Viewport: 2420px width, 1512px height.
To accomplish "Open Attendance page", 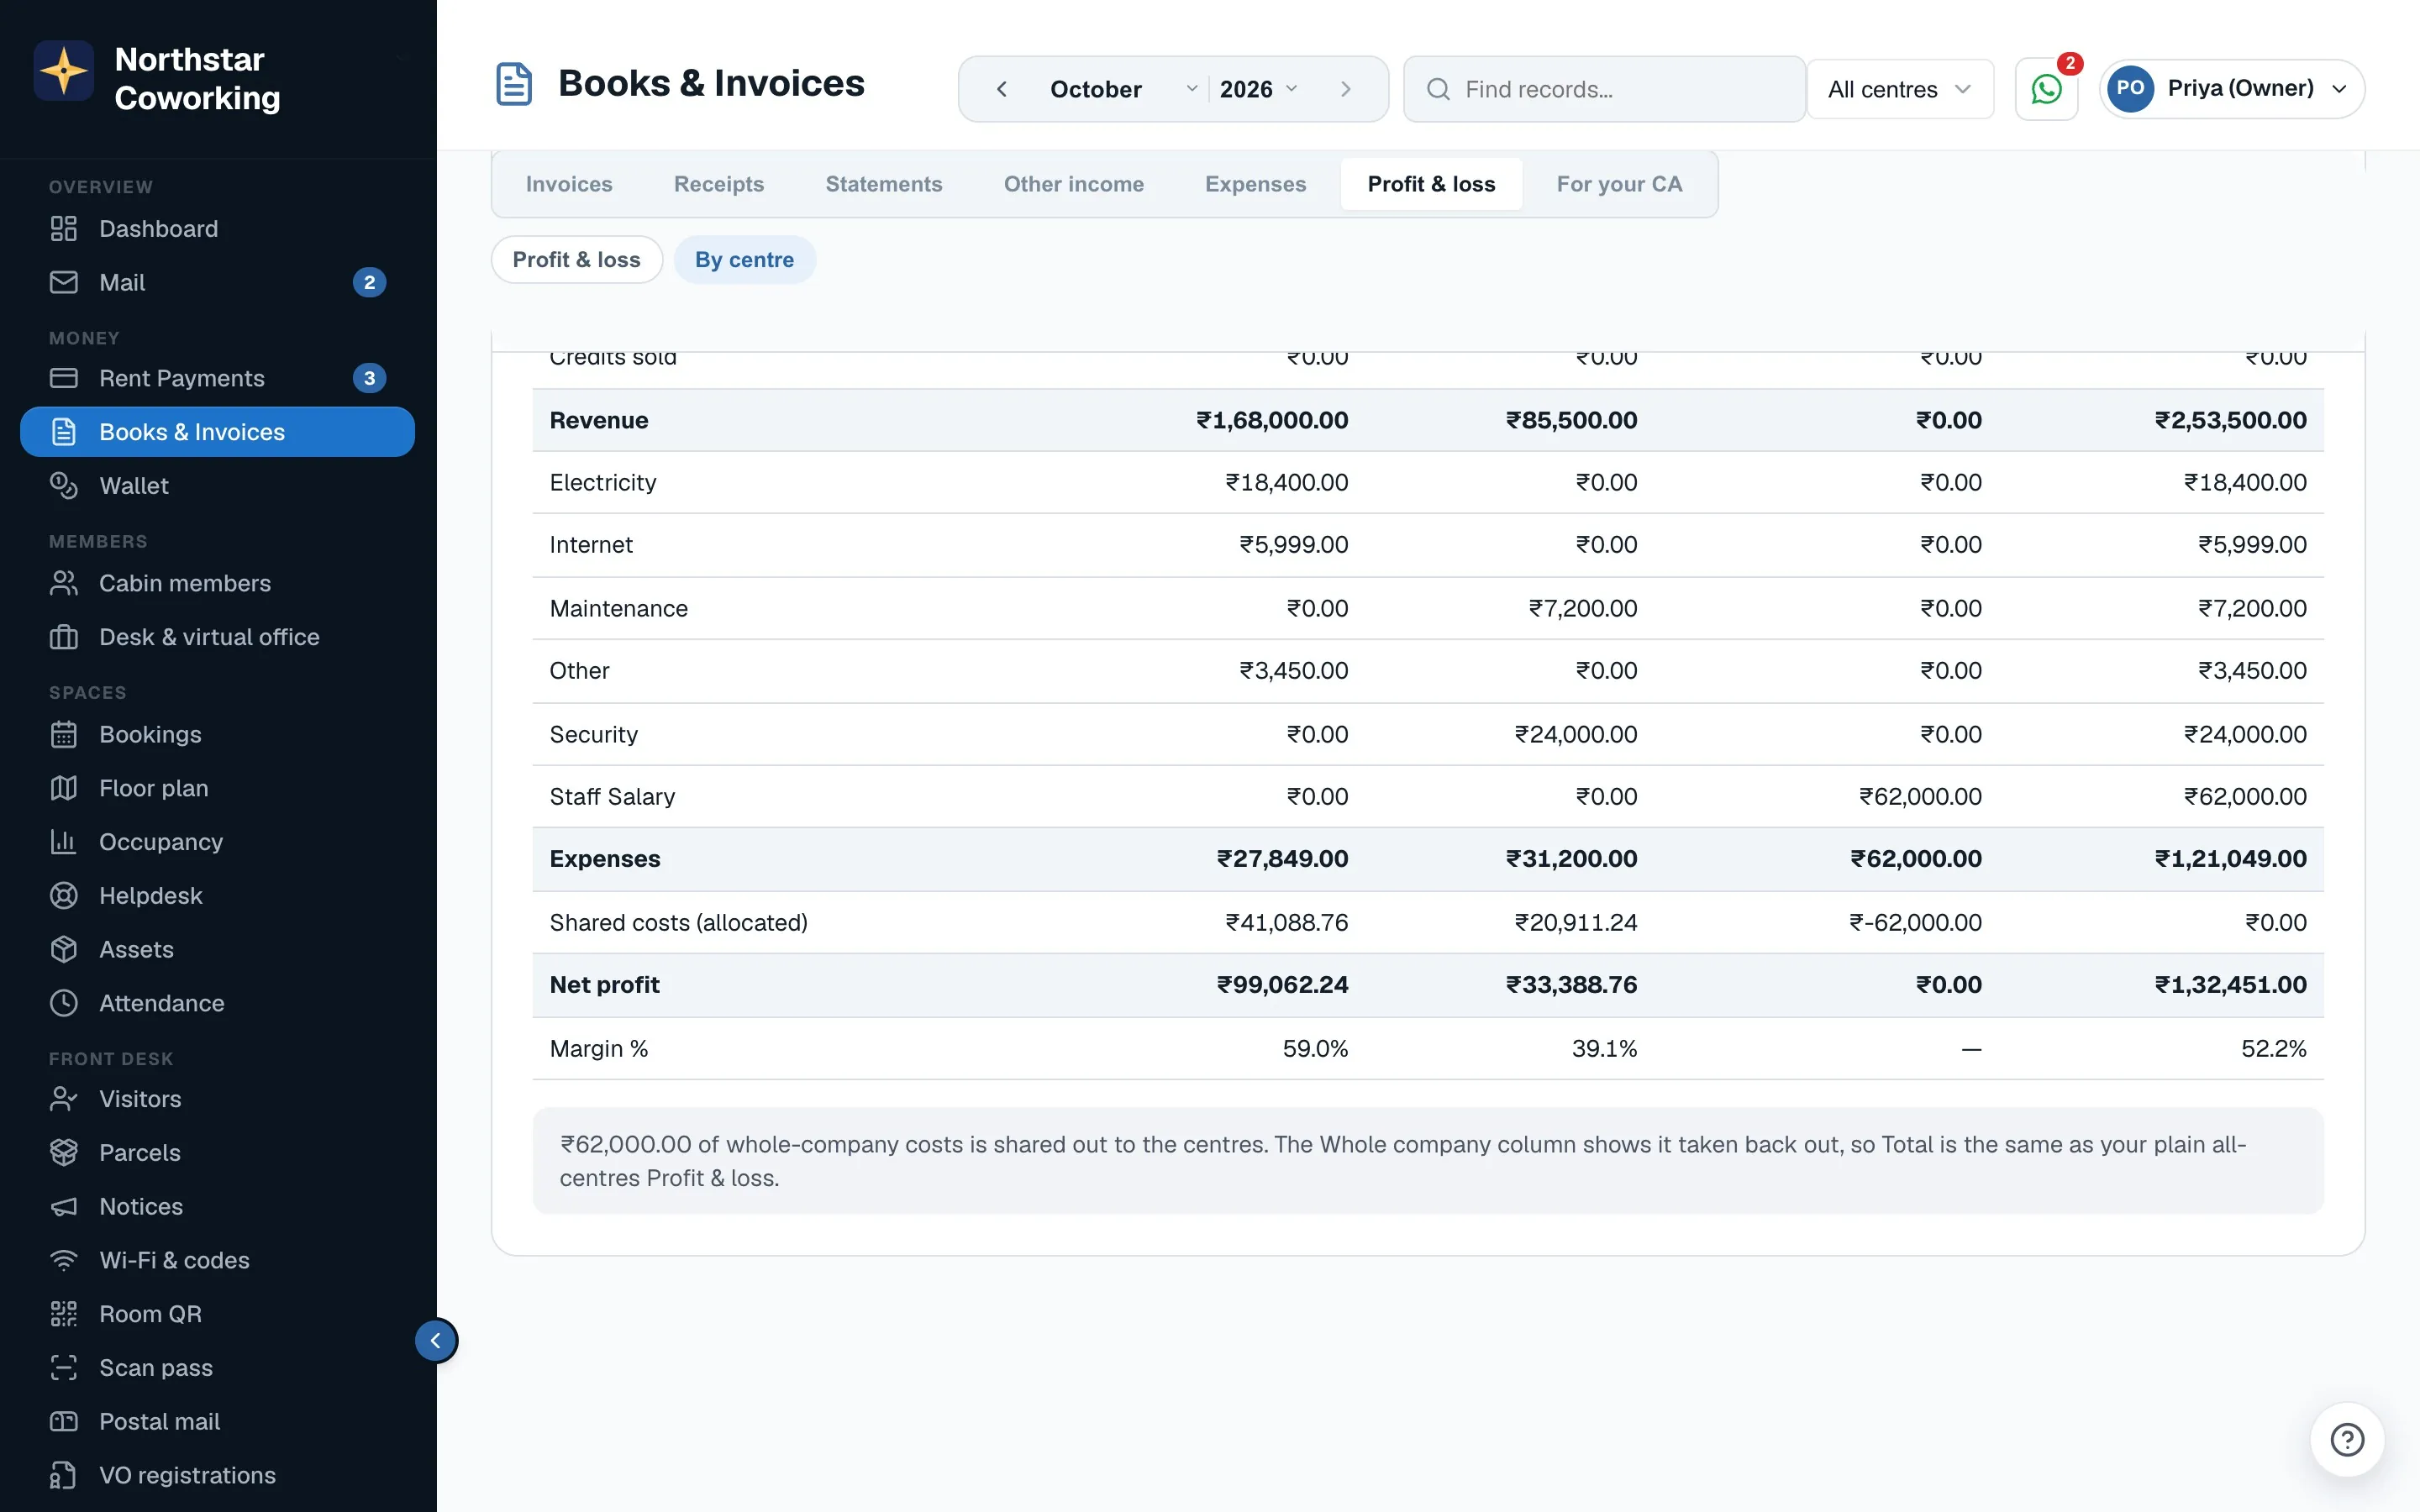I will (218, 1003).
